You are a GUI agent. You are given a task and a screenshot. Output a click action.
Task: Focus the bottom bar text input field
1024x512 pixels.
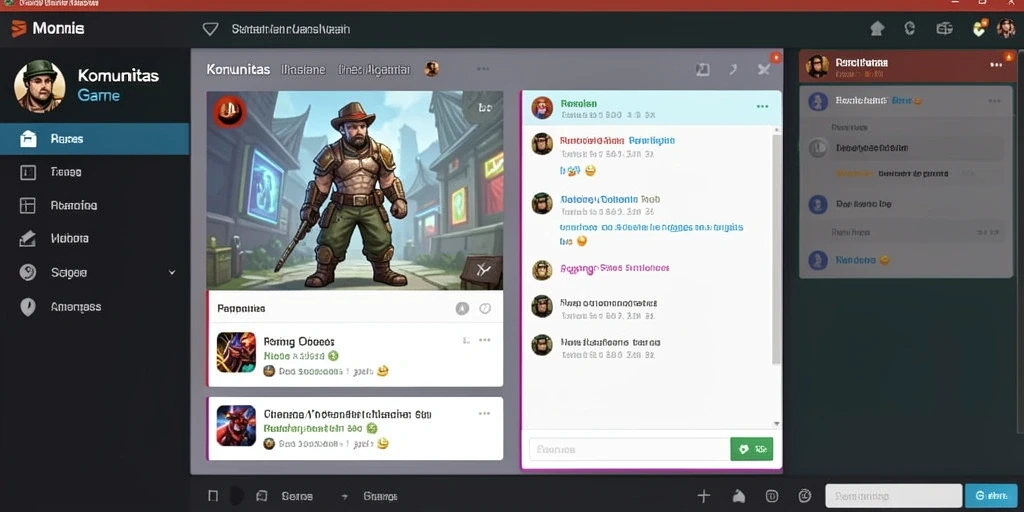point(893,496)
